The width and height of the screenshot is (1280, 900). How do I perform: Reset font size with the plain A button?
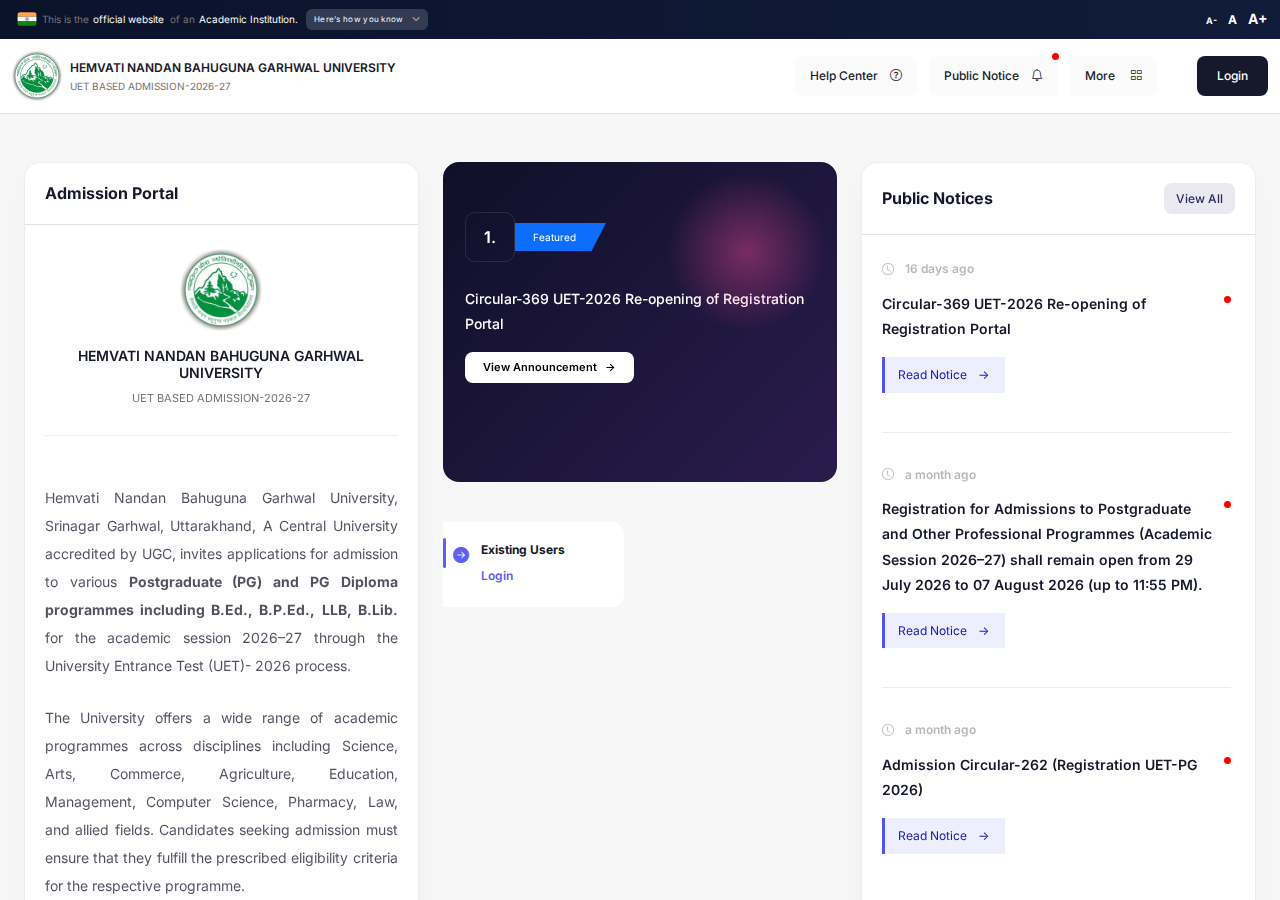[x=1232, y=20]
